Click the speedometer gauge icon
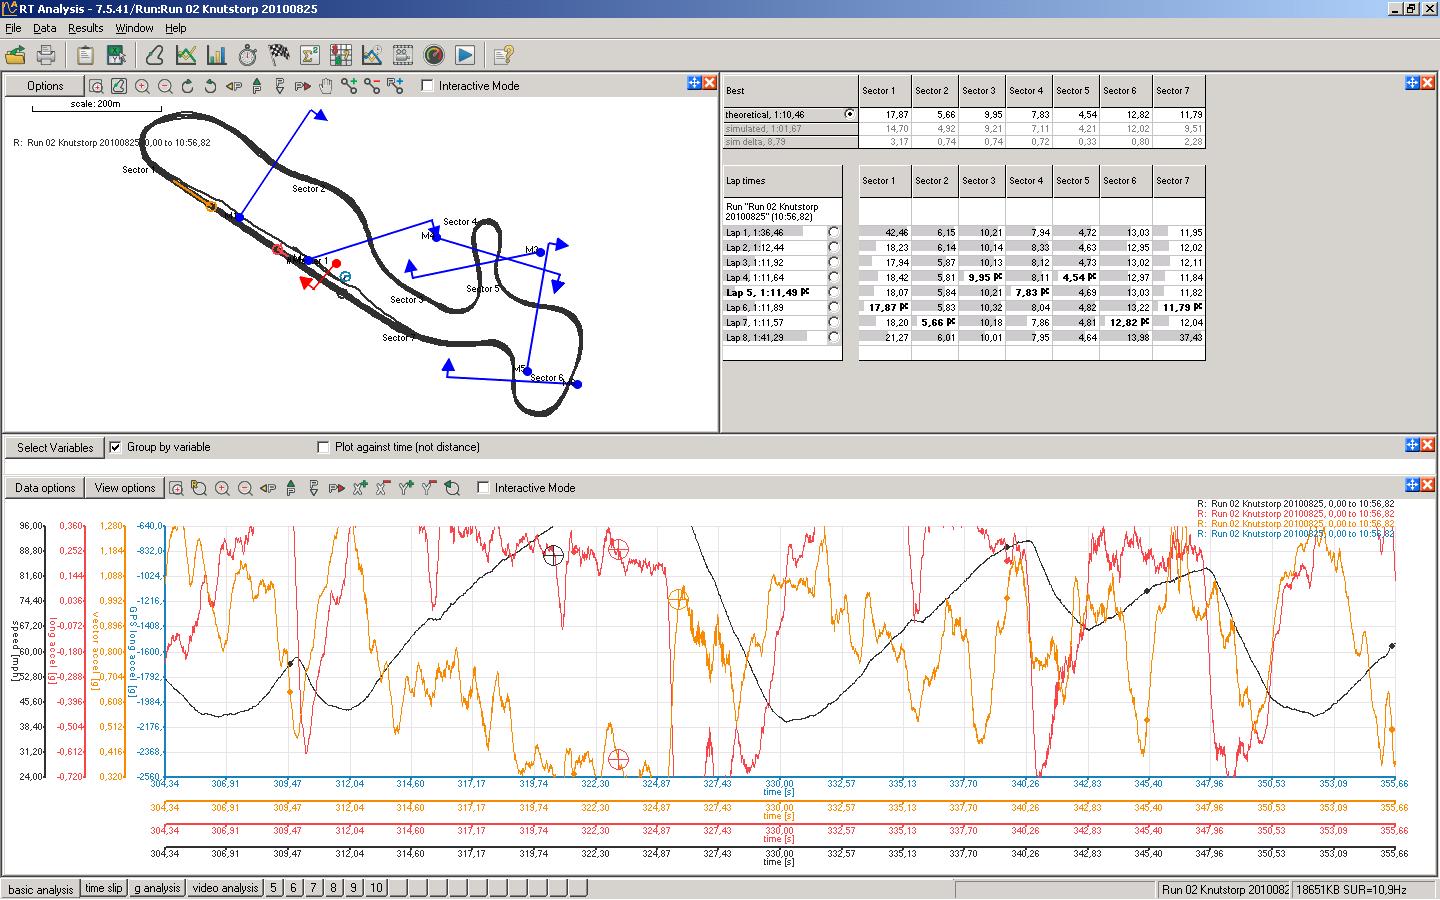Viewport: 1440px width, 900px height. (434, 55)
